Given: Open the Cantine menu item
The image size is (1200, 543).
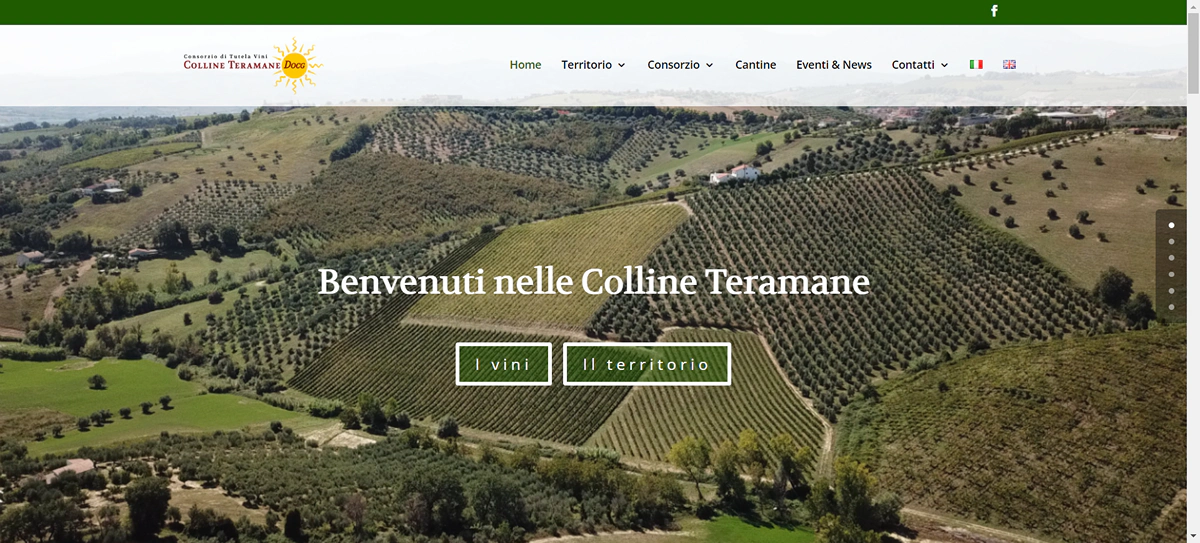Looking at the screenshot, I should pyautogui.click(x=755, y=64).
